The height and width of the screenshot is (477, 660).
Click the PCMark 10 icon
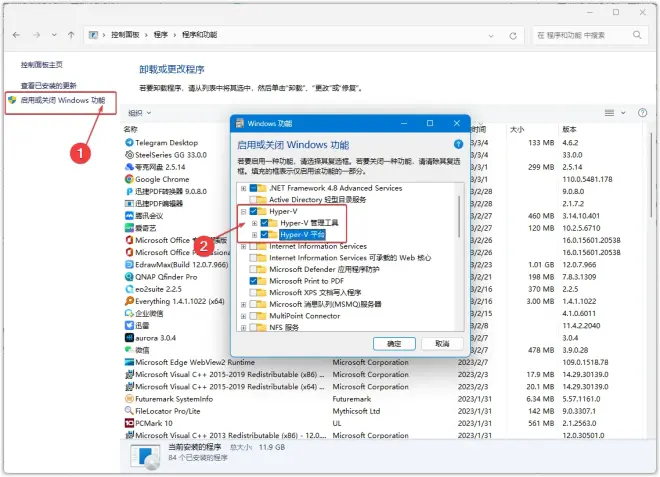coord(129,423)
